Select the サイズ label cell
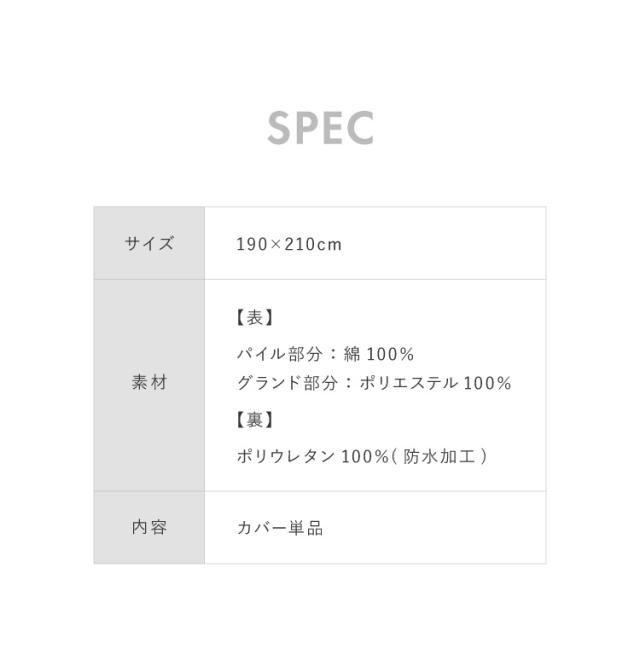The height and width of the screenshot is (649, 640). pos(149,243)
